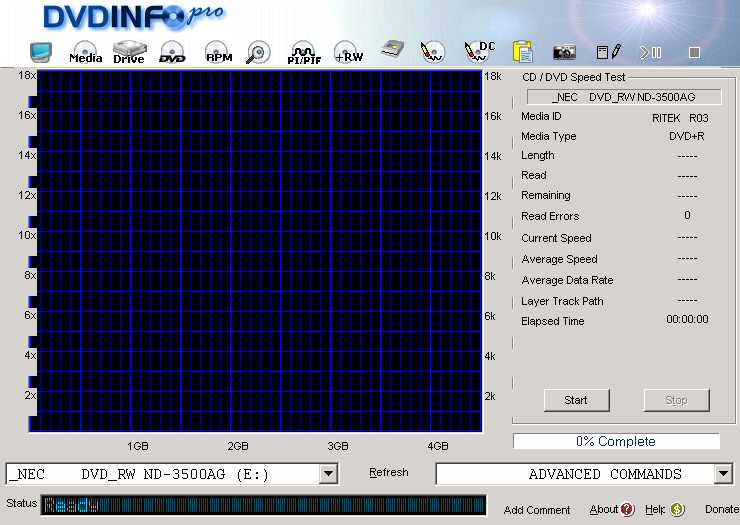Click the Media info toolbar icon

tap(85, 53)
